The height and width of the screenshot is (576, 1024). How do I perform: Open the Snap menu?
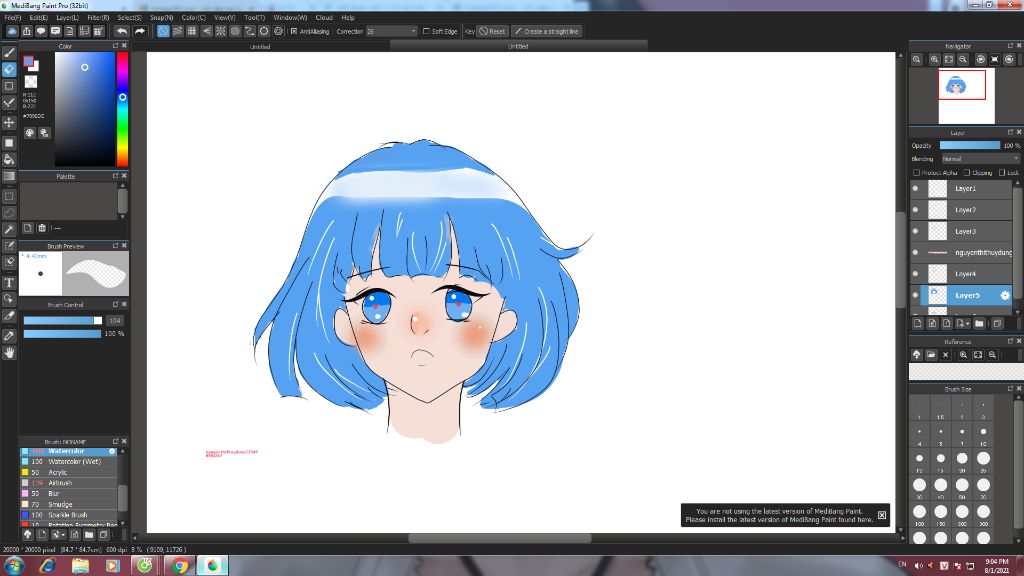click(x=161, y=18)
